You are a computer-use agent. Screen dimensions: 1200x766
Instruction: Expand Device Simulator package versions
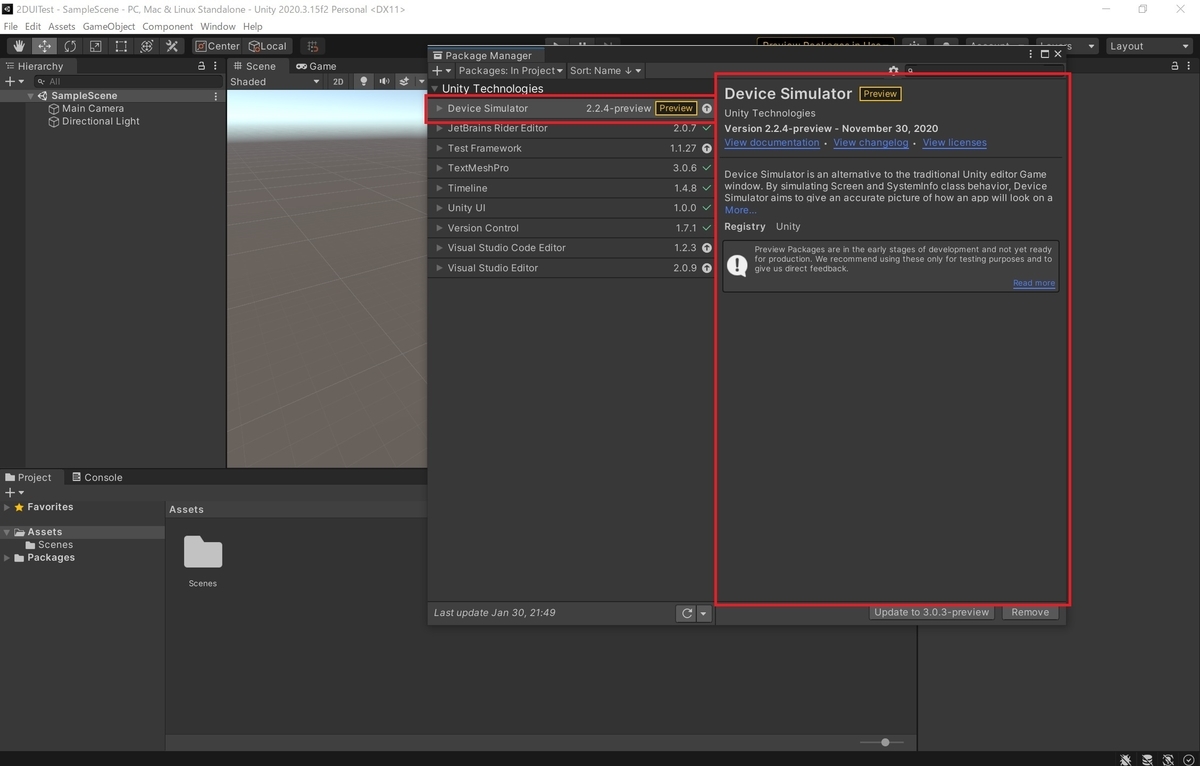[439, 108]
